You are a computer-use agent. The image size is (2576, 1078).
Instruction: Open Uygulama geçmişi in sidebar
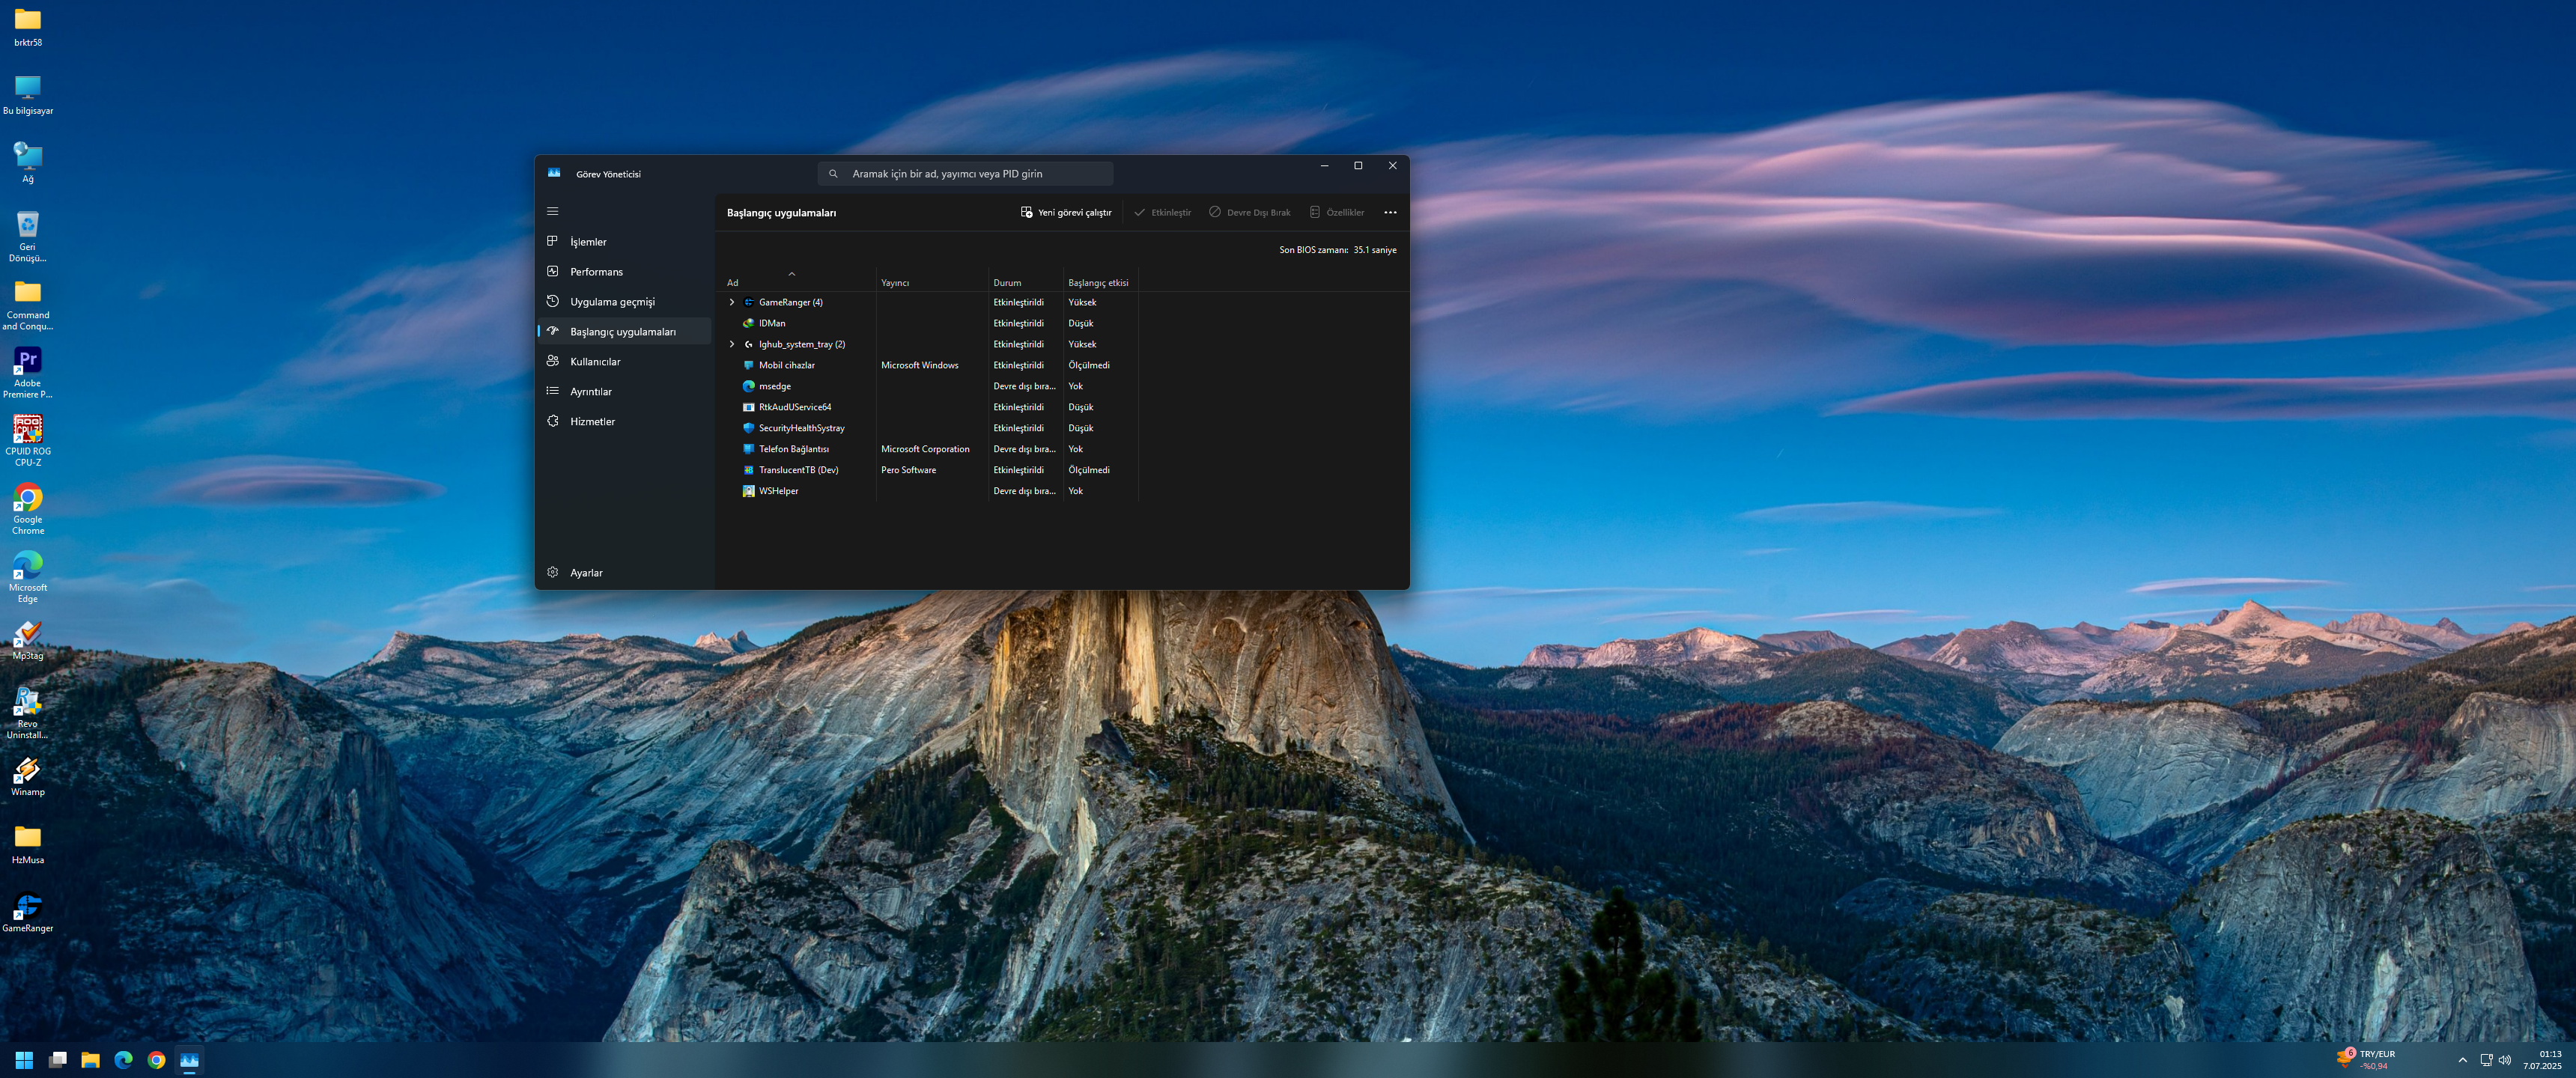(612, 302)
